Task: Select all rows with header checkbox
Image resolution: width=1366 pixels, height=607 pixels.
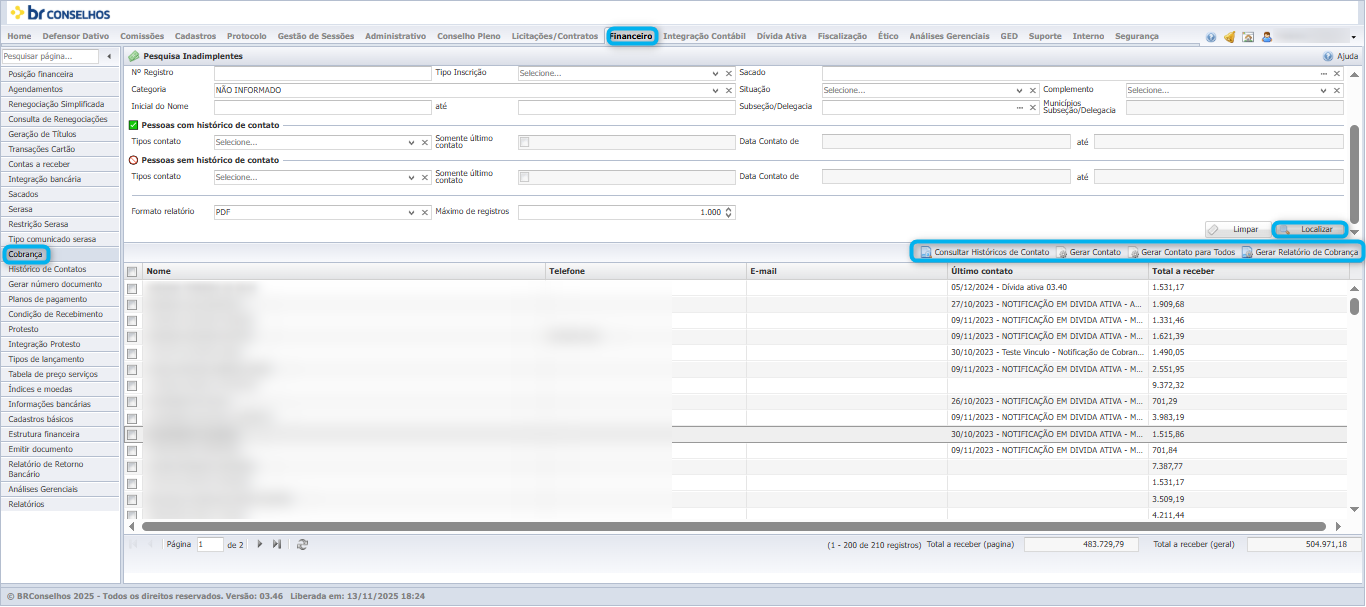Action: pyautogui.click(x=132, y=271)
